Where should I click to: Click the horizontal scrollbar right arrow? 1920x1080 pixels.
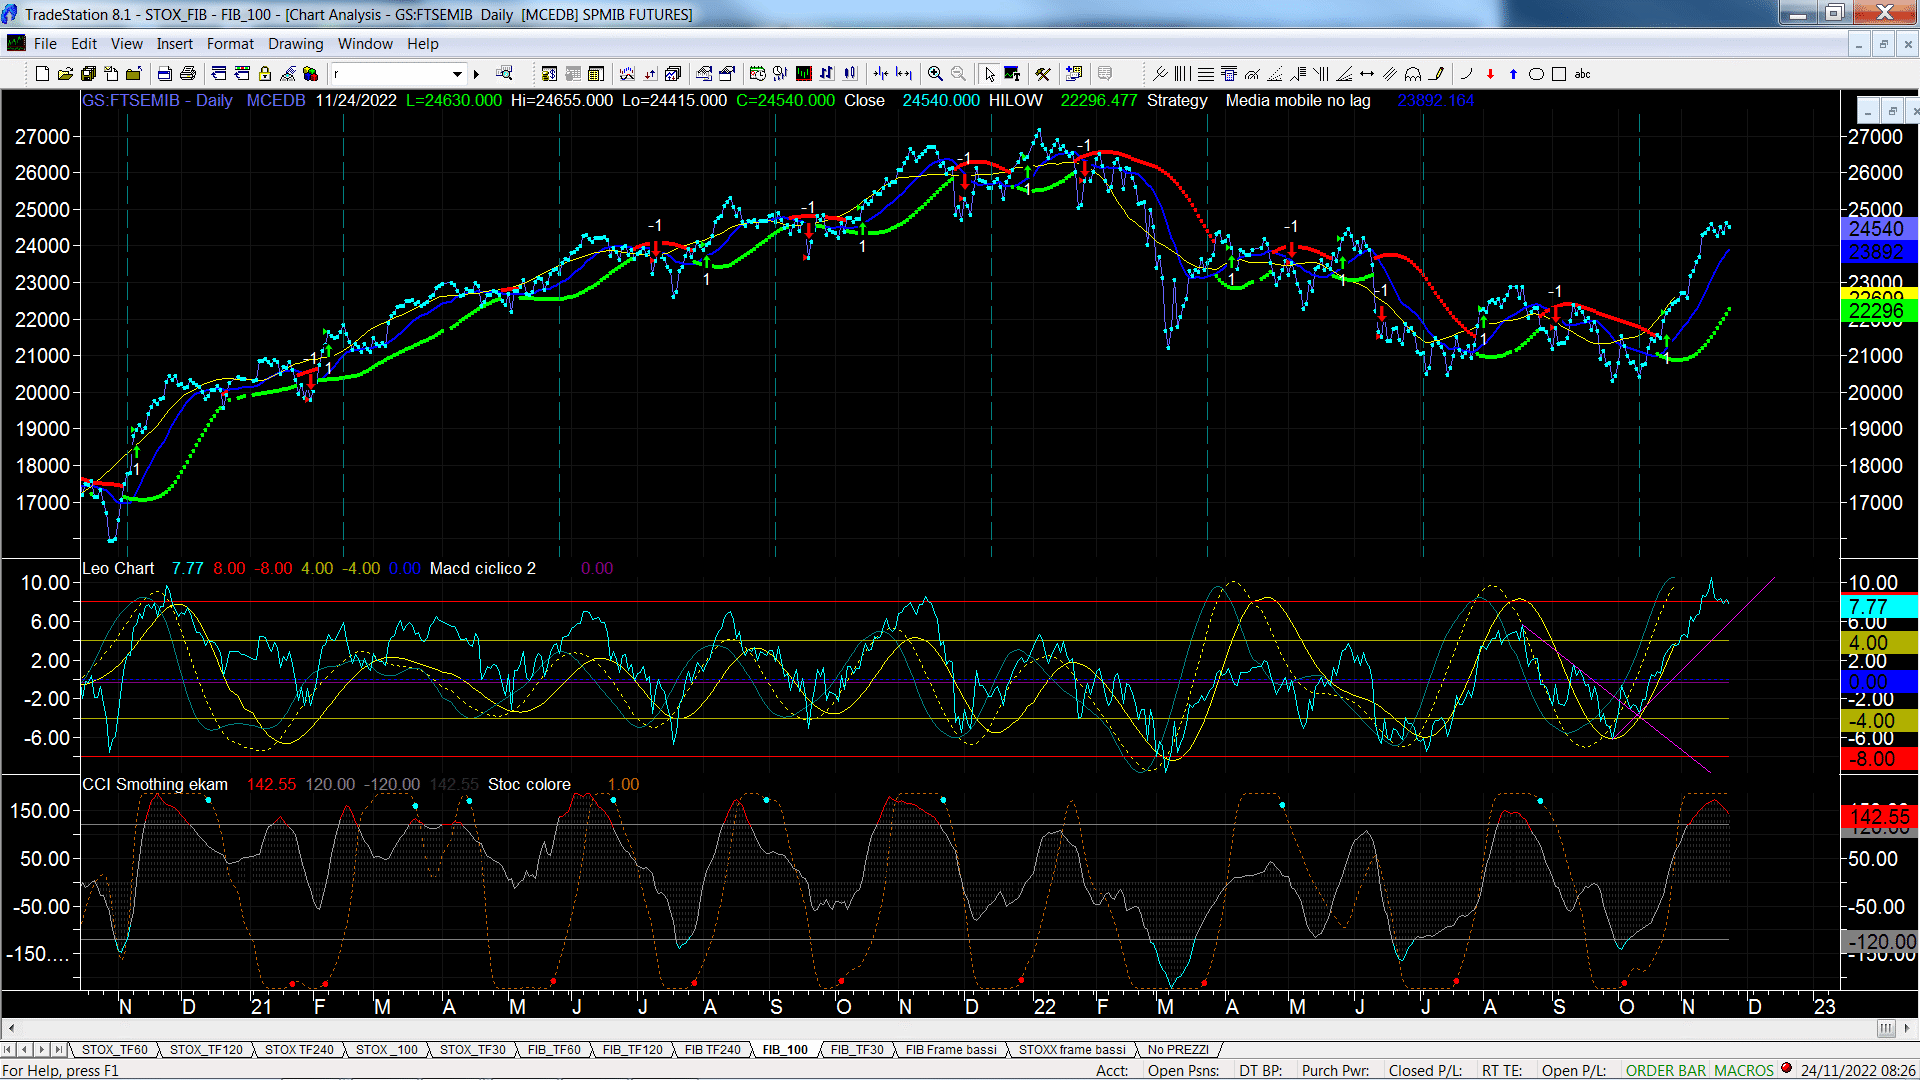[1908, 1028]
